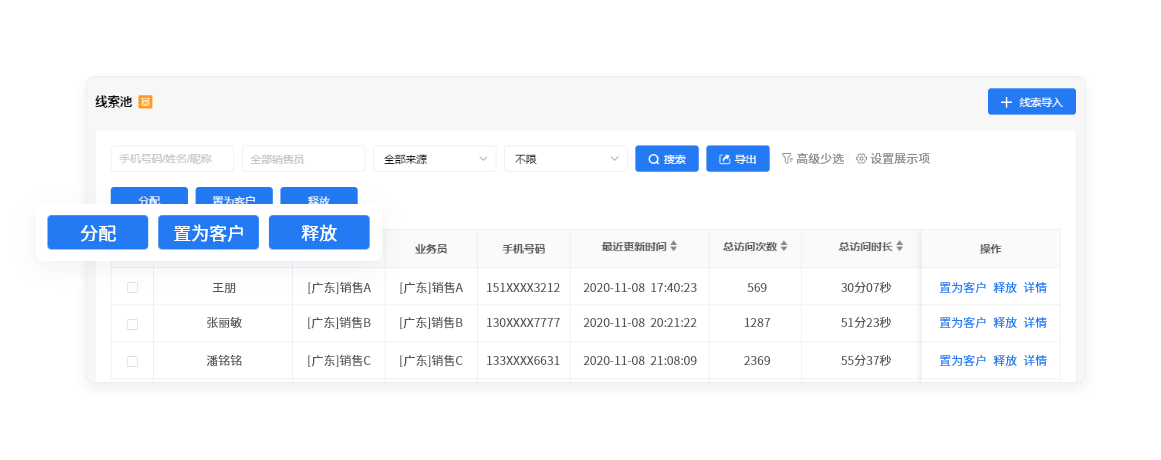Click the 搜索 button label
Viewport: 1161px width, 460px height.
click(x=675, y=159)
